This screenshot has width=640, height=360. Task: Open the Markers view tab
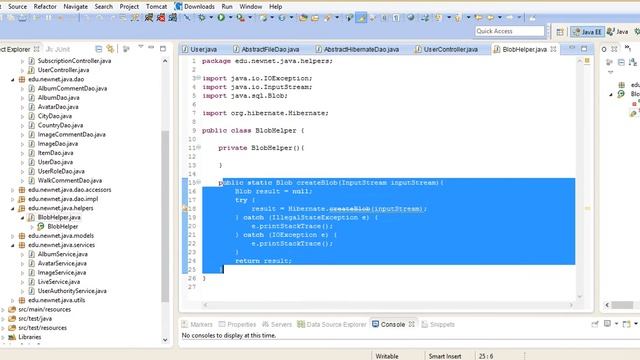tap(197, 324)
